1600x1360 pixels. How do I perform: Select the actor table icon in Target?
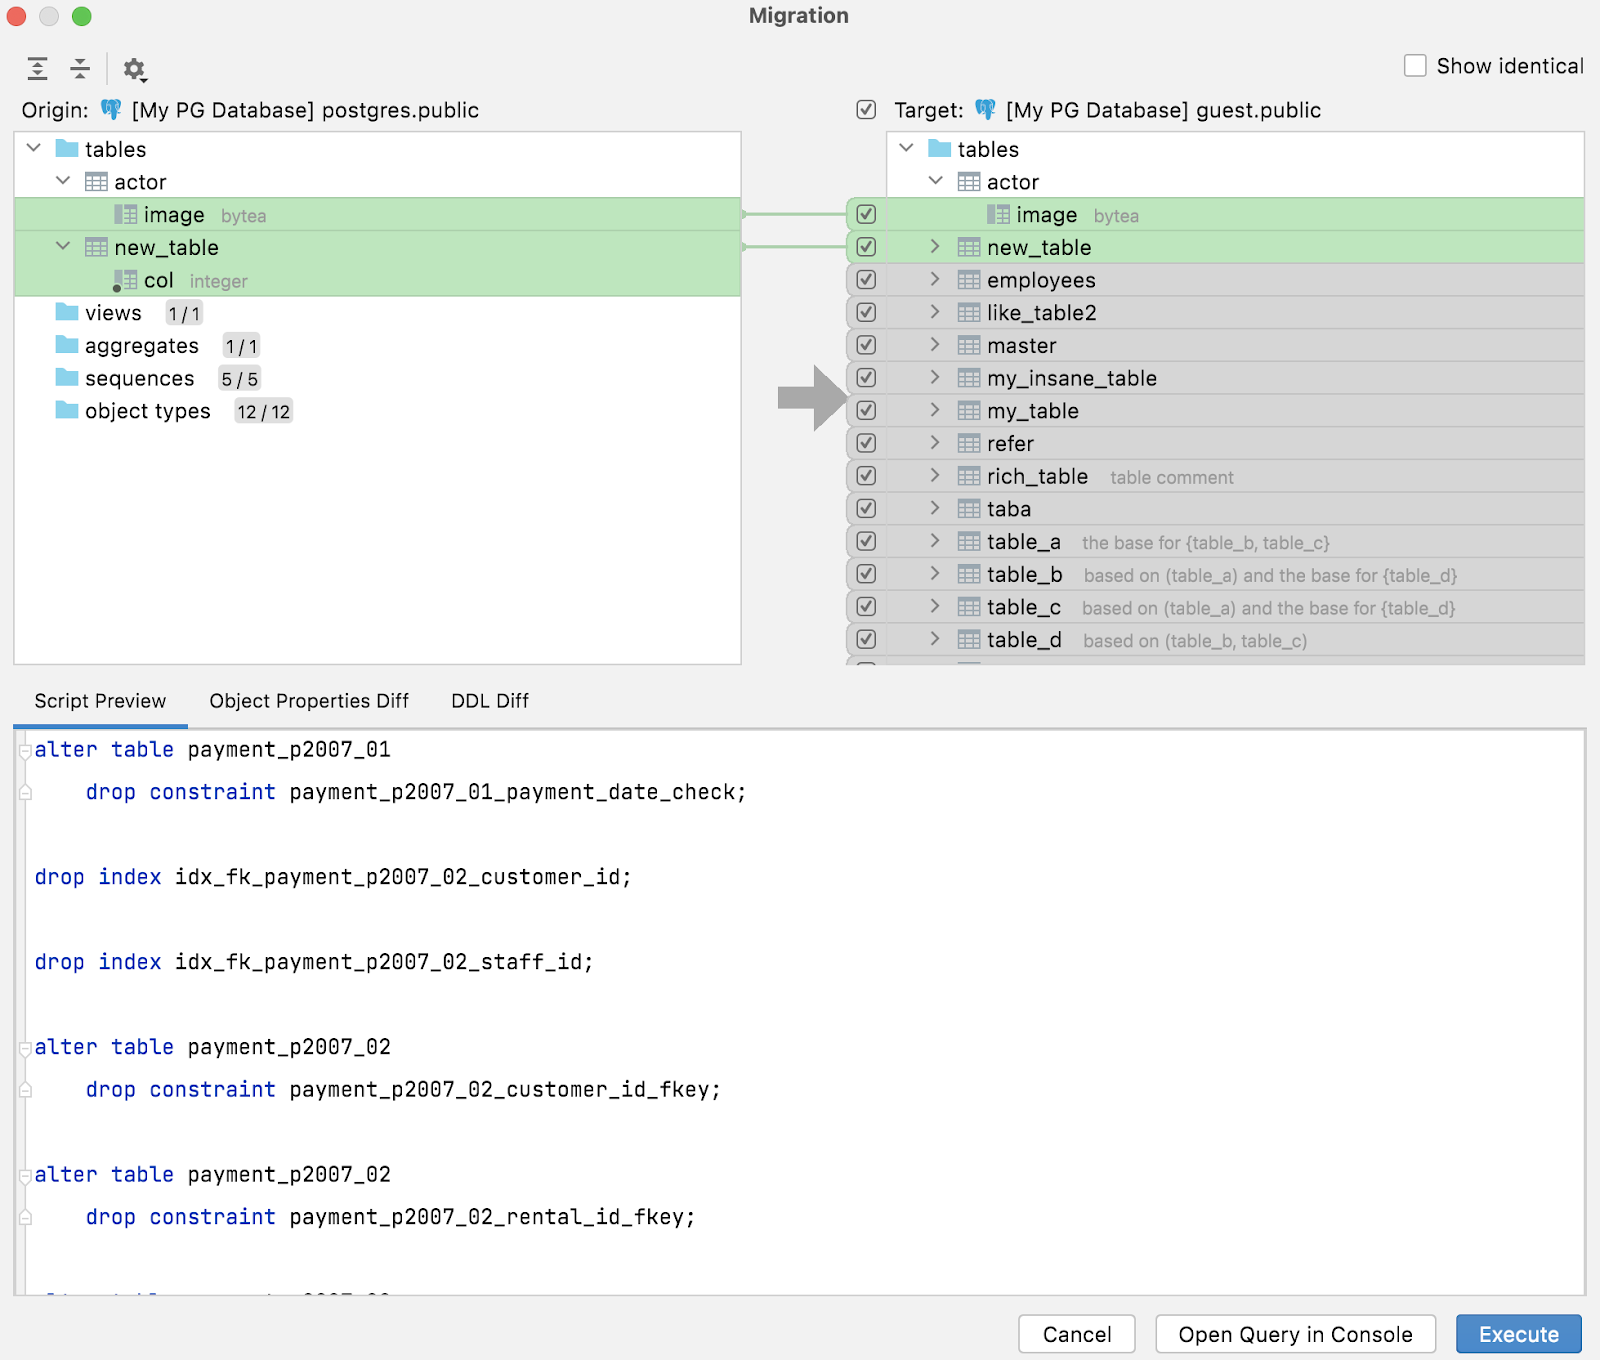tap(969, 182)
